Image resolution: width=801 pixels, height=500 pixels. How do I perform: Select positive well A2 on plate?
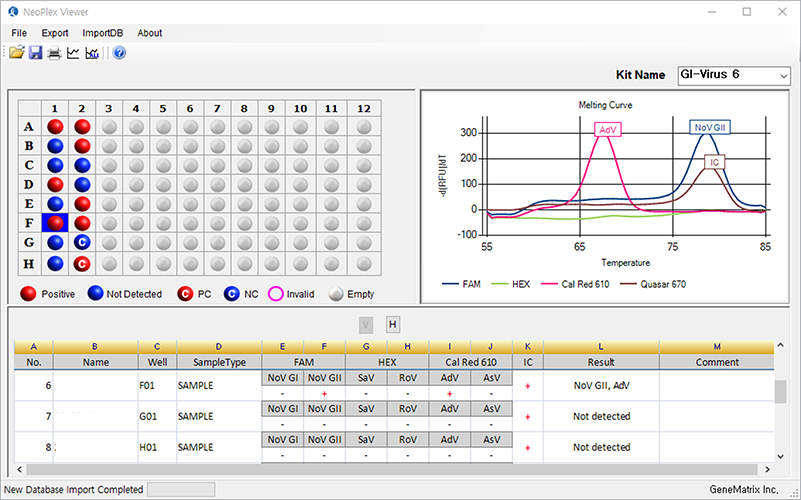82,127
